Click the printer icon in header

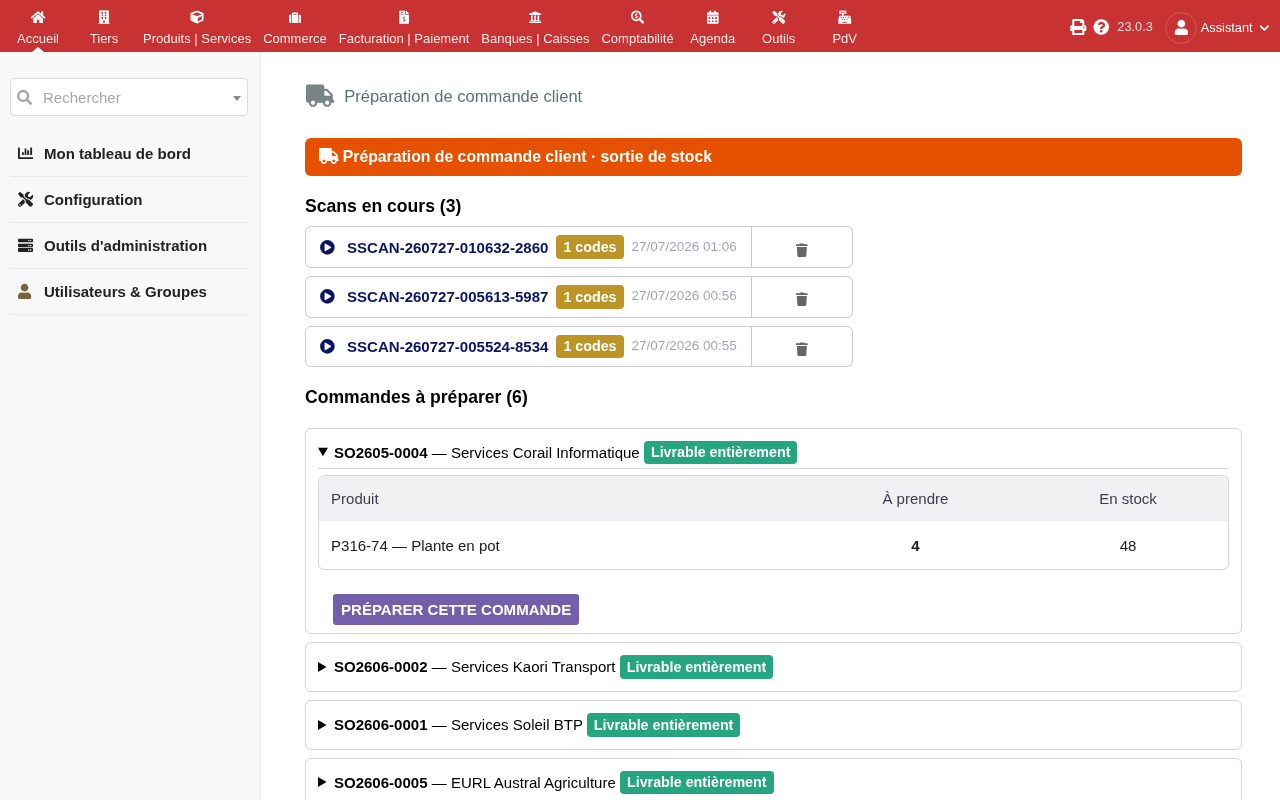(1078, 27)
